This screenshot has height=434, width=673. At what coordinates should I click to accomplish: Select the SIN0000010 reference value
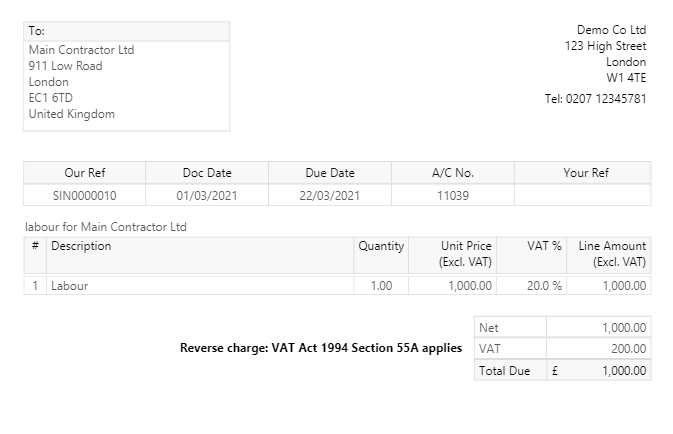(x=84, y=195)
